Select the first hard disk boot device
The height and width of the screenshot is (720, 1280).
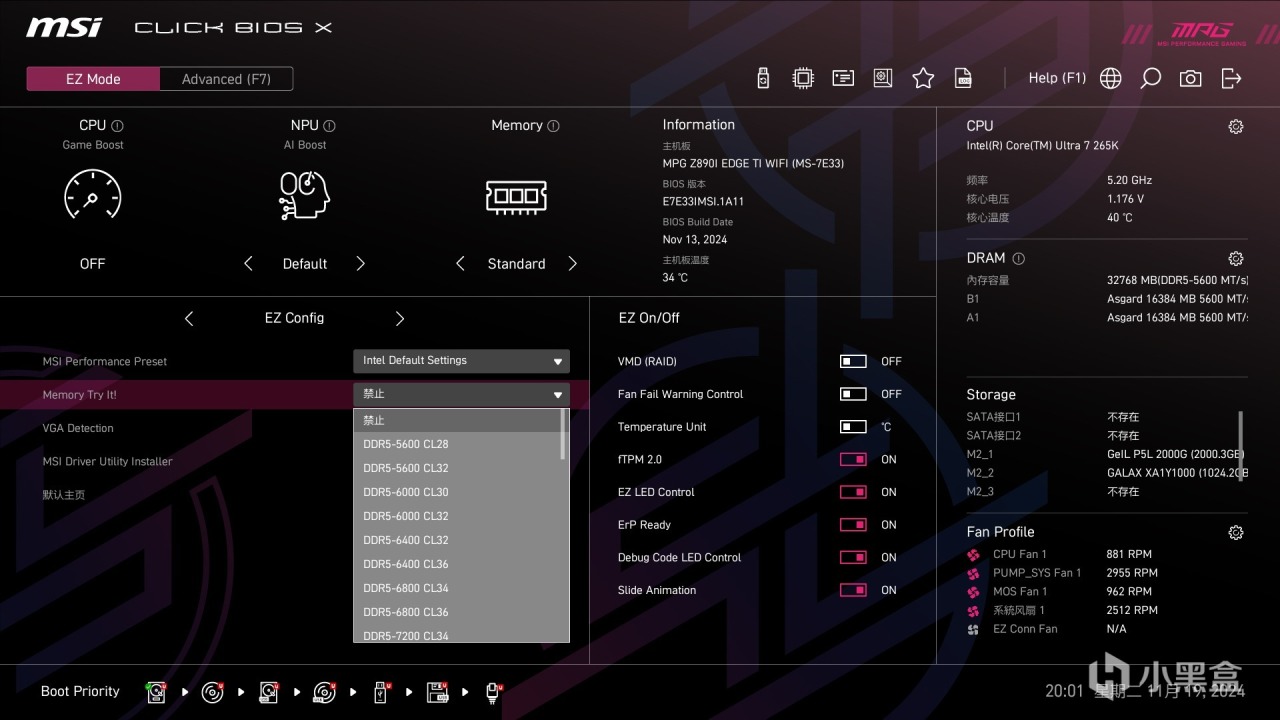click(156, 692)
